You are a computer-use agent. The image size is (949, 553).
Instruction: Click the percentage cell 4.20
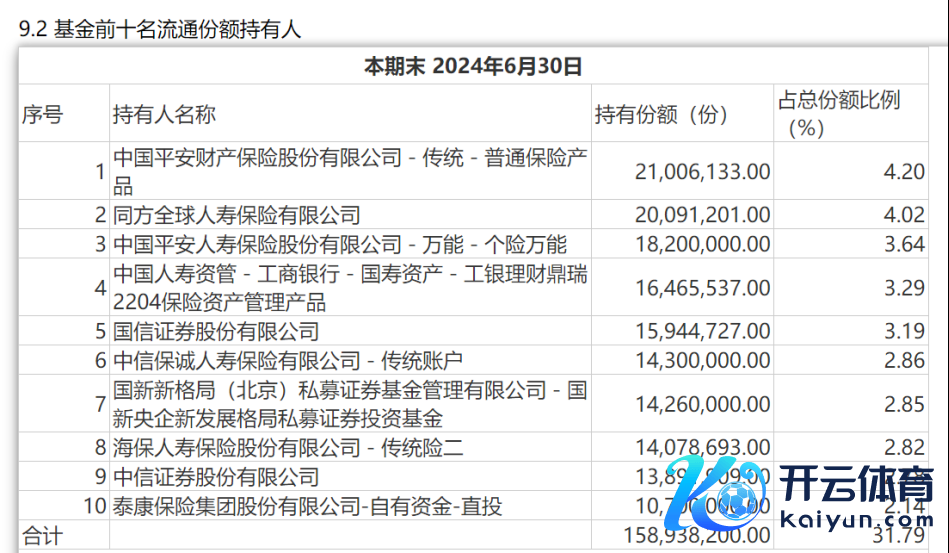904,172
